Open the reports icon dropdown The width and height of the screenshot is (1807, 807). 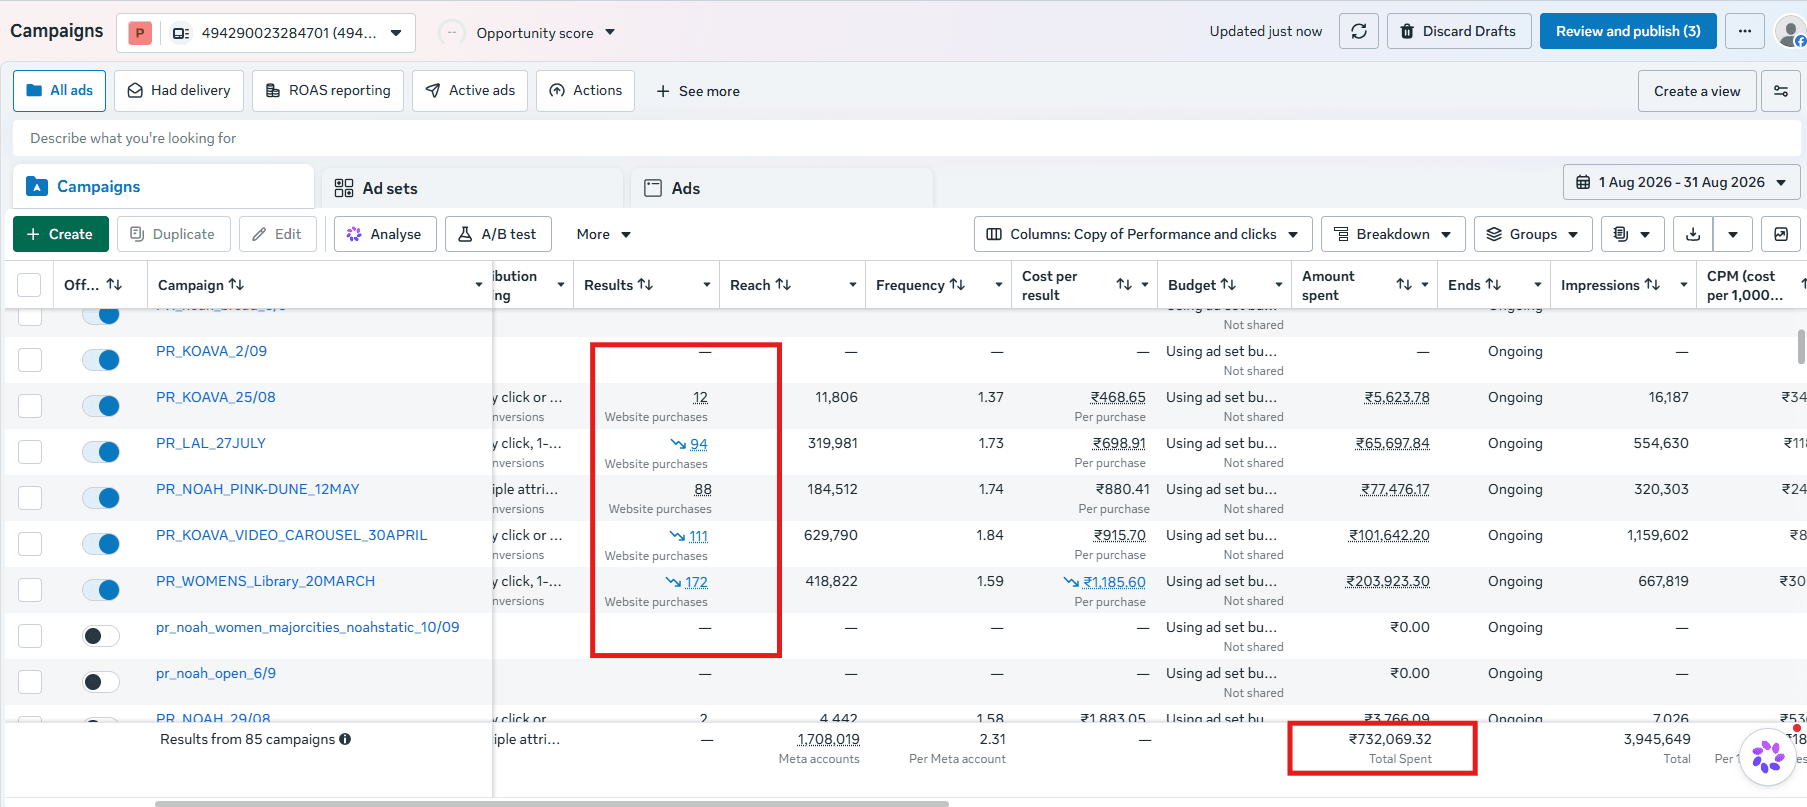click(x=1632, y=234)
